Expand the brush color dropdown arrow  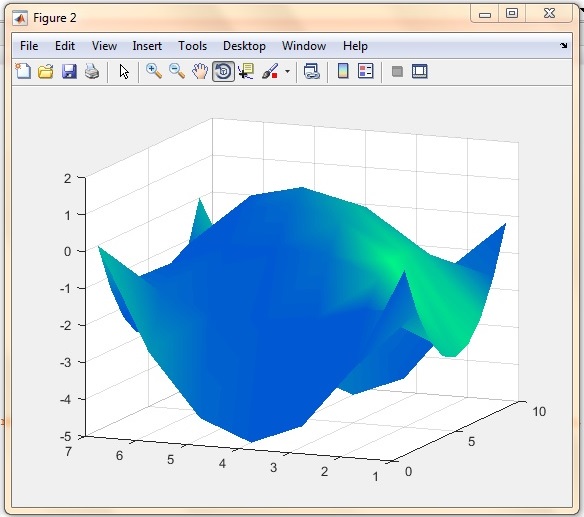287,71
